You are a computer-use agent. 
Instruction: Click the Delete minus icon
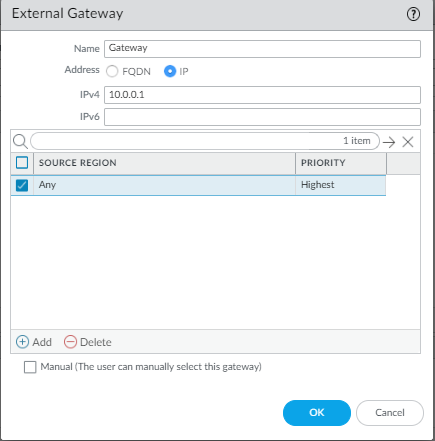click(x=70, y=342)
